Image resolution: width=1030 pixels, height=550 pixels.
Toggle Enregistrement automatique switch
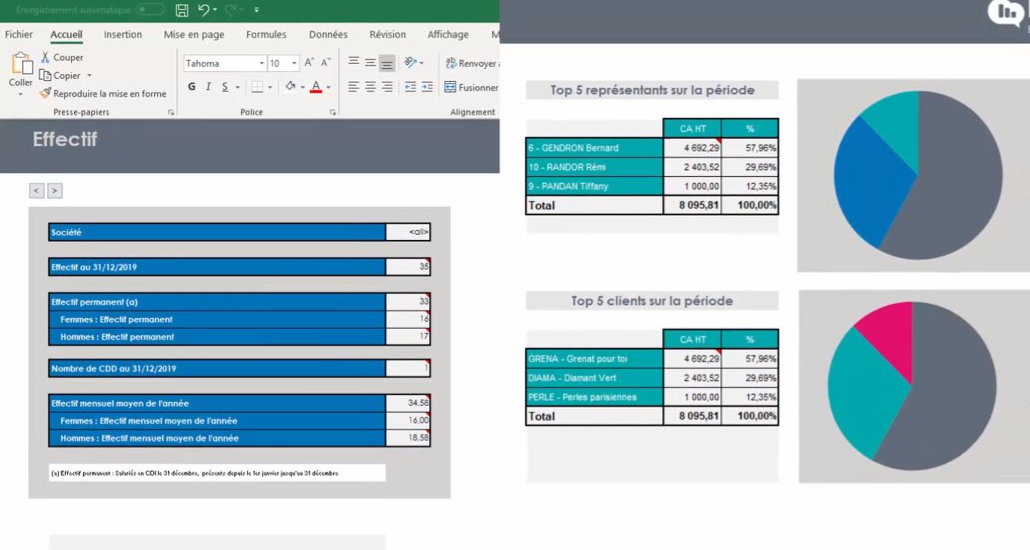tap(150, 10)
